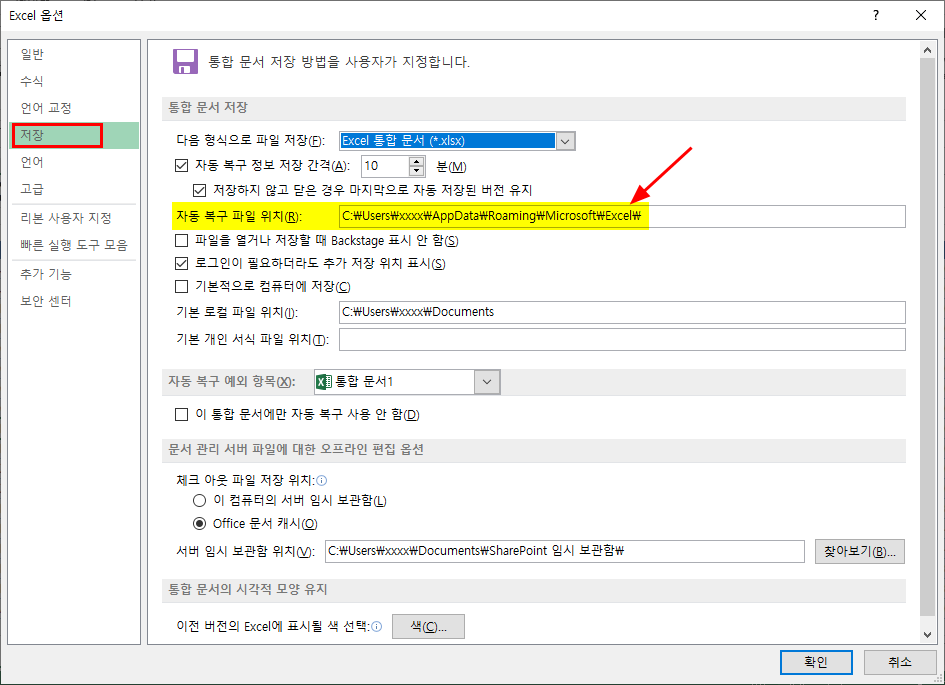Increase auto-recover interval with up arrow
The height and width of the screenshot is (685, 945).
416,161
